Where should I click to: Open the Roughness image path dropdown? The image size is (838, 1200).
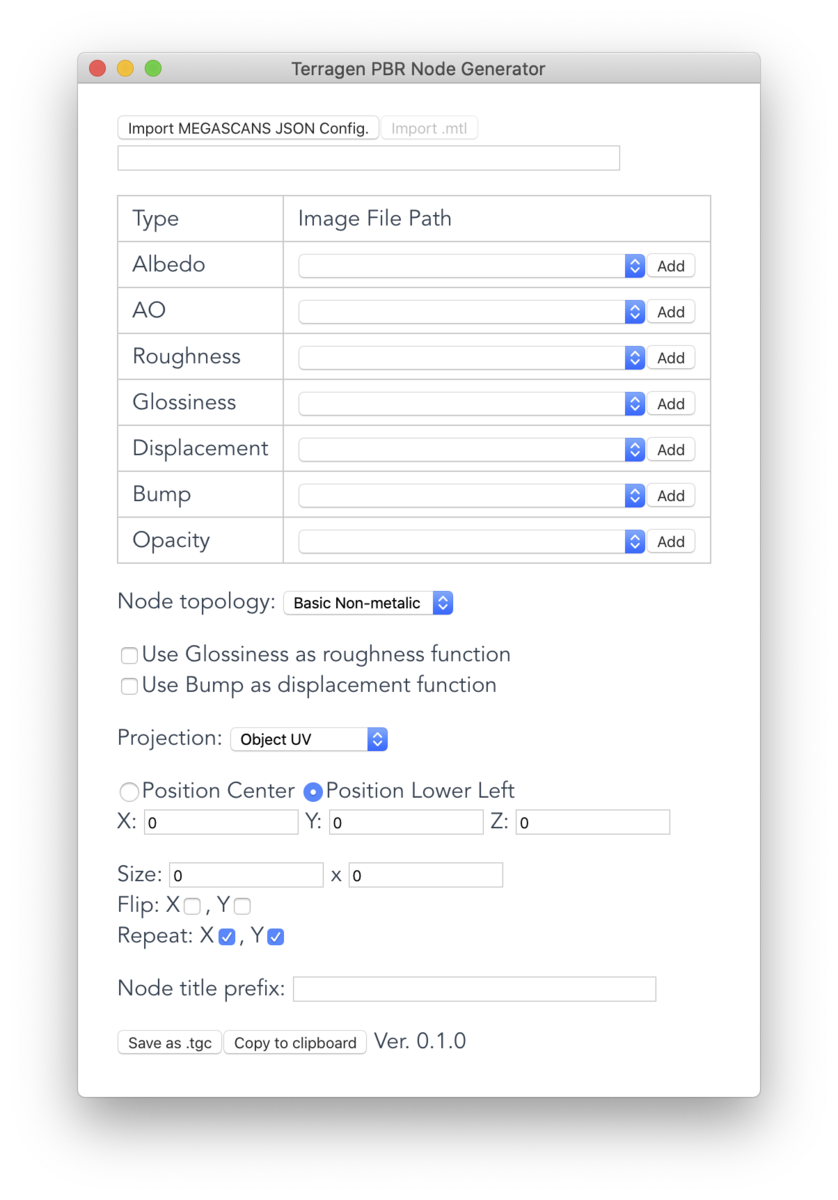tap(471, 358)
